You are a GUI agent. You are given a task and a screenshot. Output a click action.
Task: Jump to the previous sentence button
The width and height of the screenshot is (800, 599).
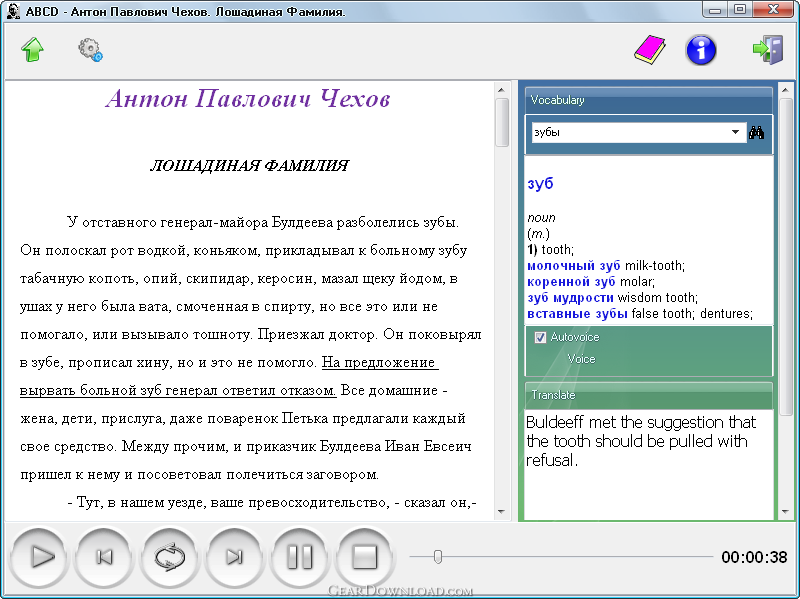tap(104, 557)
